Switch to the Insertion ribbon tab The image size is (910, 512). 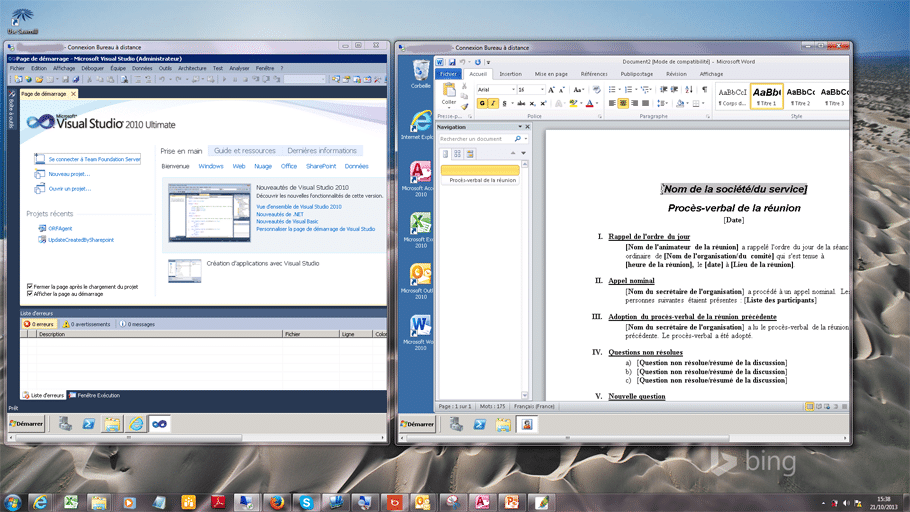click(511, 74)
